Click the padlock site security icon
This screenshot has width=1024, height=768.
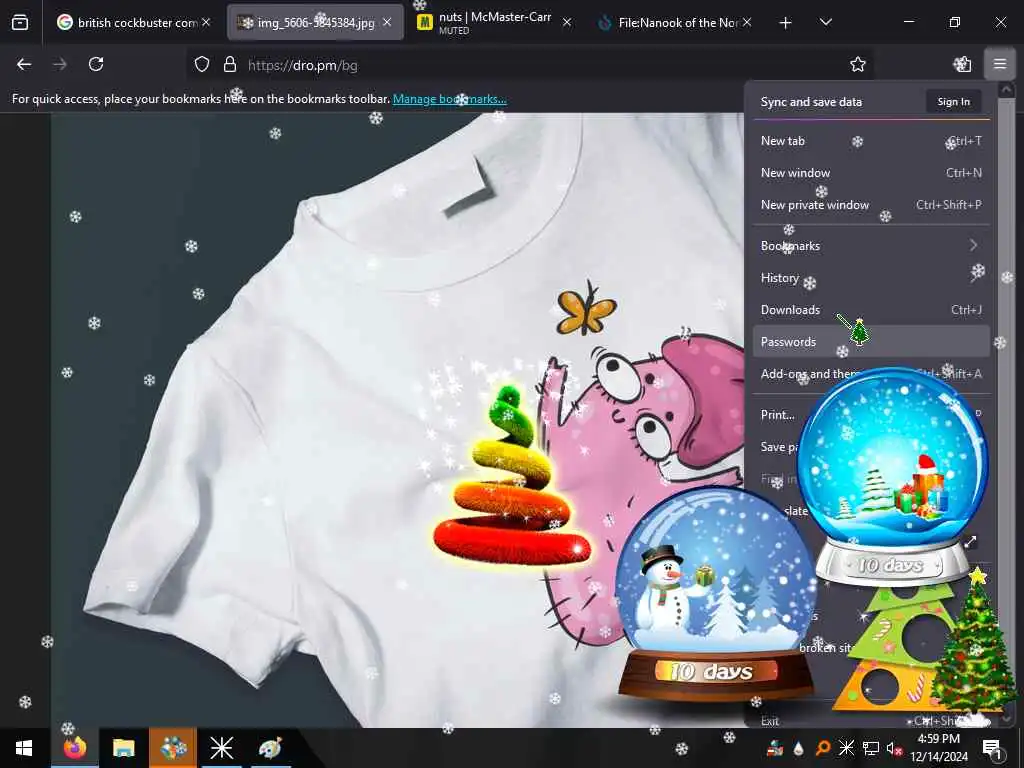pyautogui.click(x=229, y=64)
